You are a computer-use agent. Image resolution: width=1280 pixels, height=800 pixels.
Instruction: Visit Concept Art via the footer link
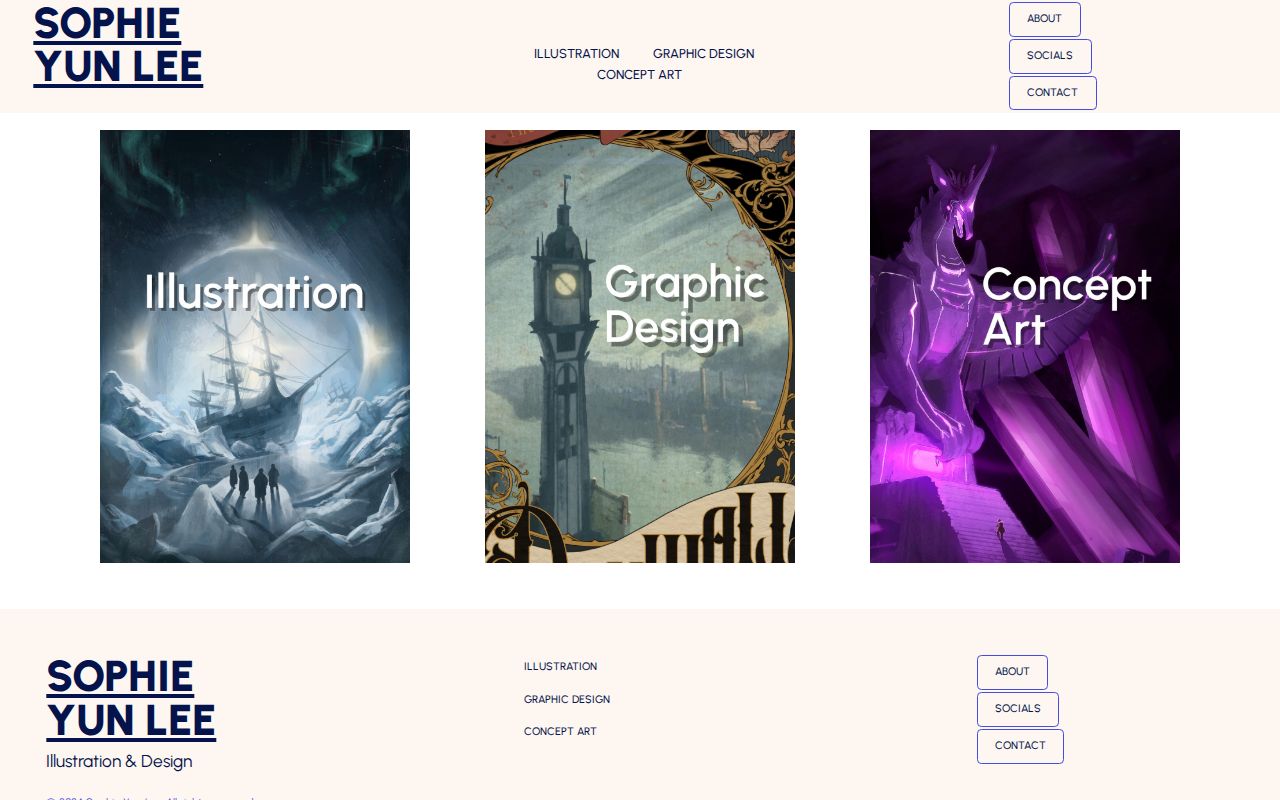click(560, 732)
